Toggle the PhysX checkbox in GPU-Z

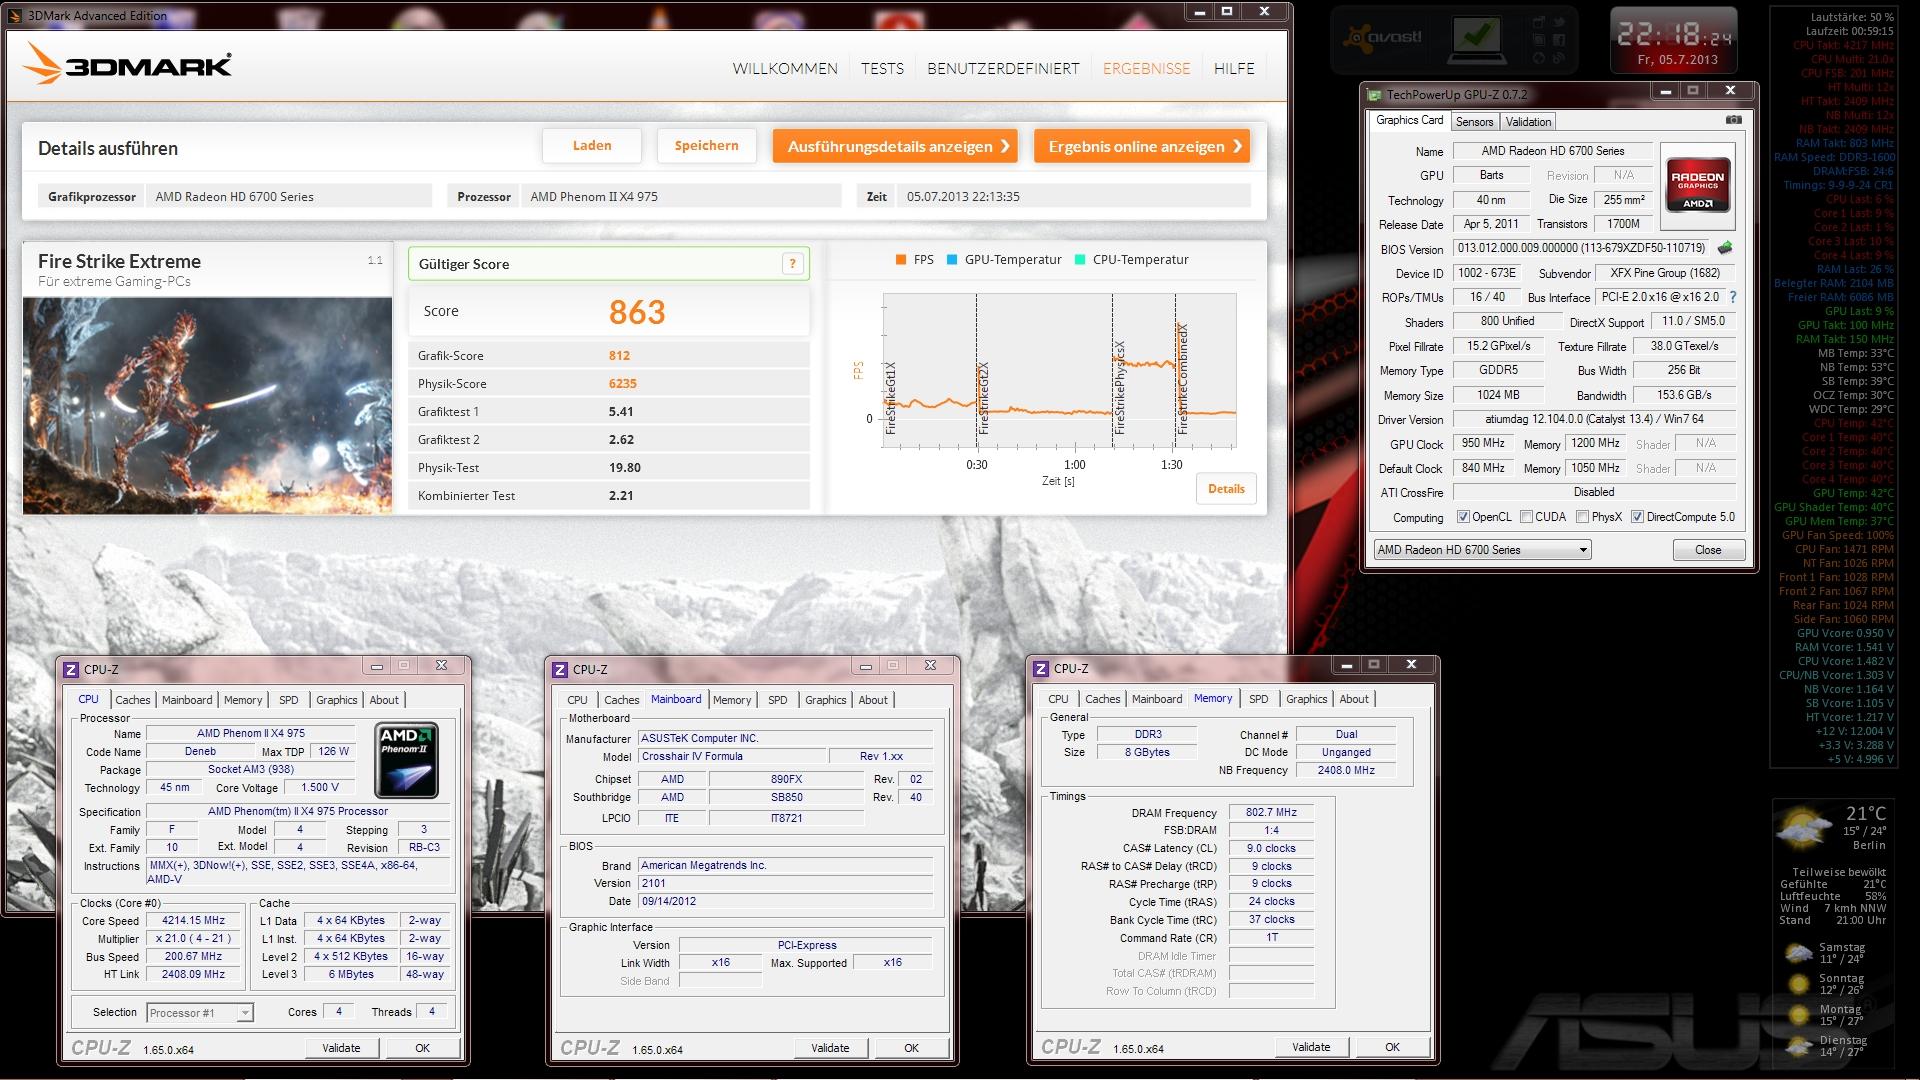(1582, 517)
